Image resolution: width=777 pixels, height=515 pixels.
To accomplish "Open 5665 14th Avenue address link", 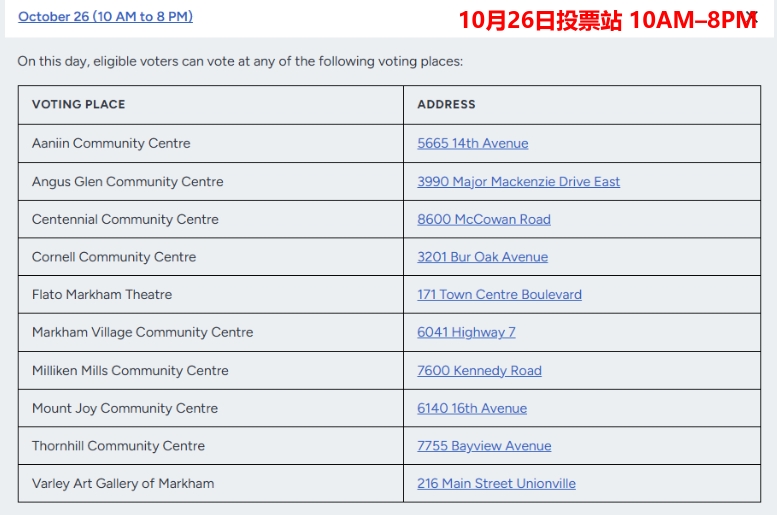I will pyautogui.click(x=472, y=143).
